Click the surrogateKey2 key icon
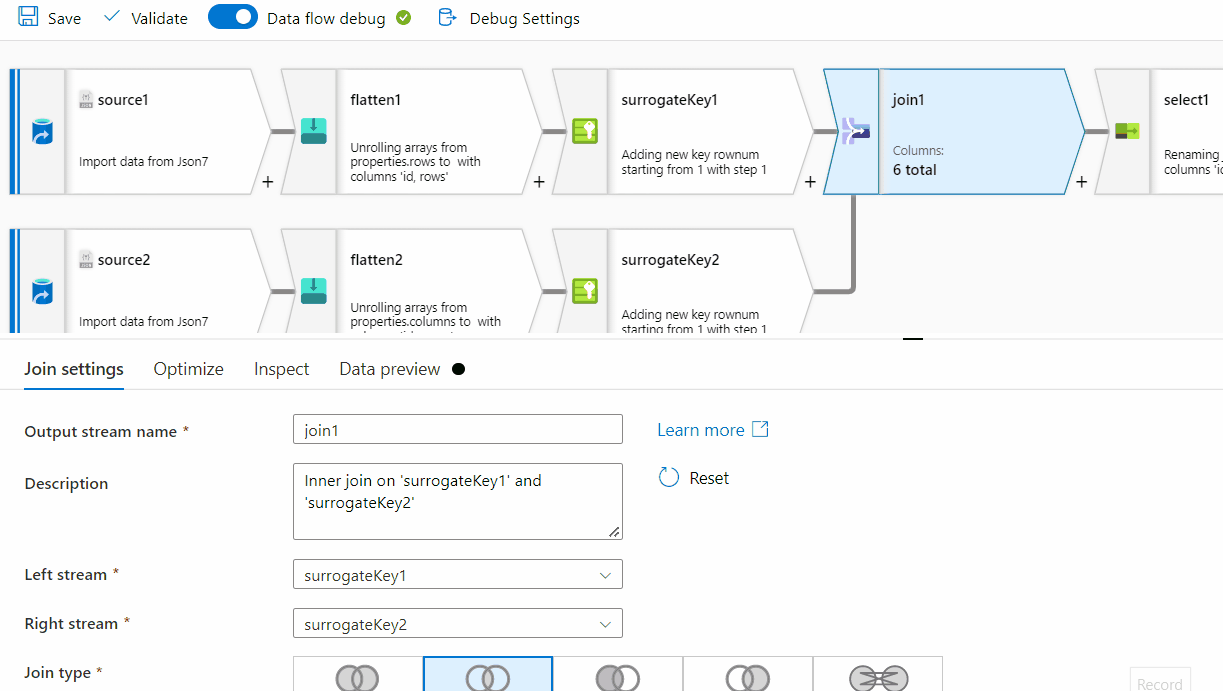The height and width of the screenshot is (691, 1223). pos(585,291)
